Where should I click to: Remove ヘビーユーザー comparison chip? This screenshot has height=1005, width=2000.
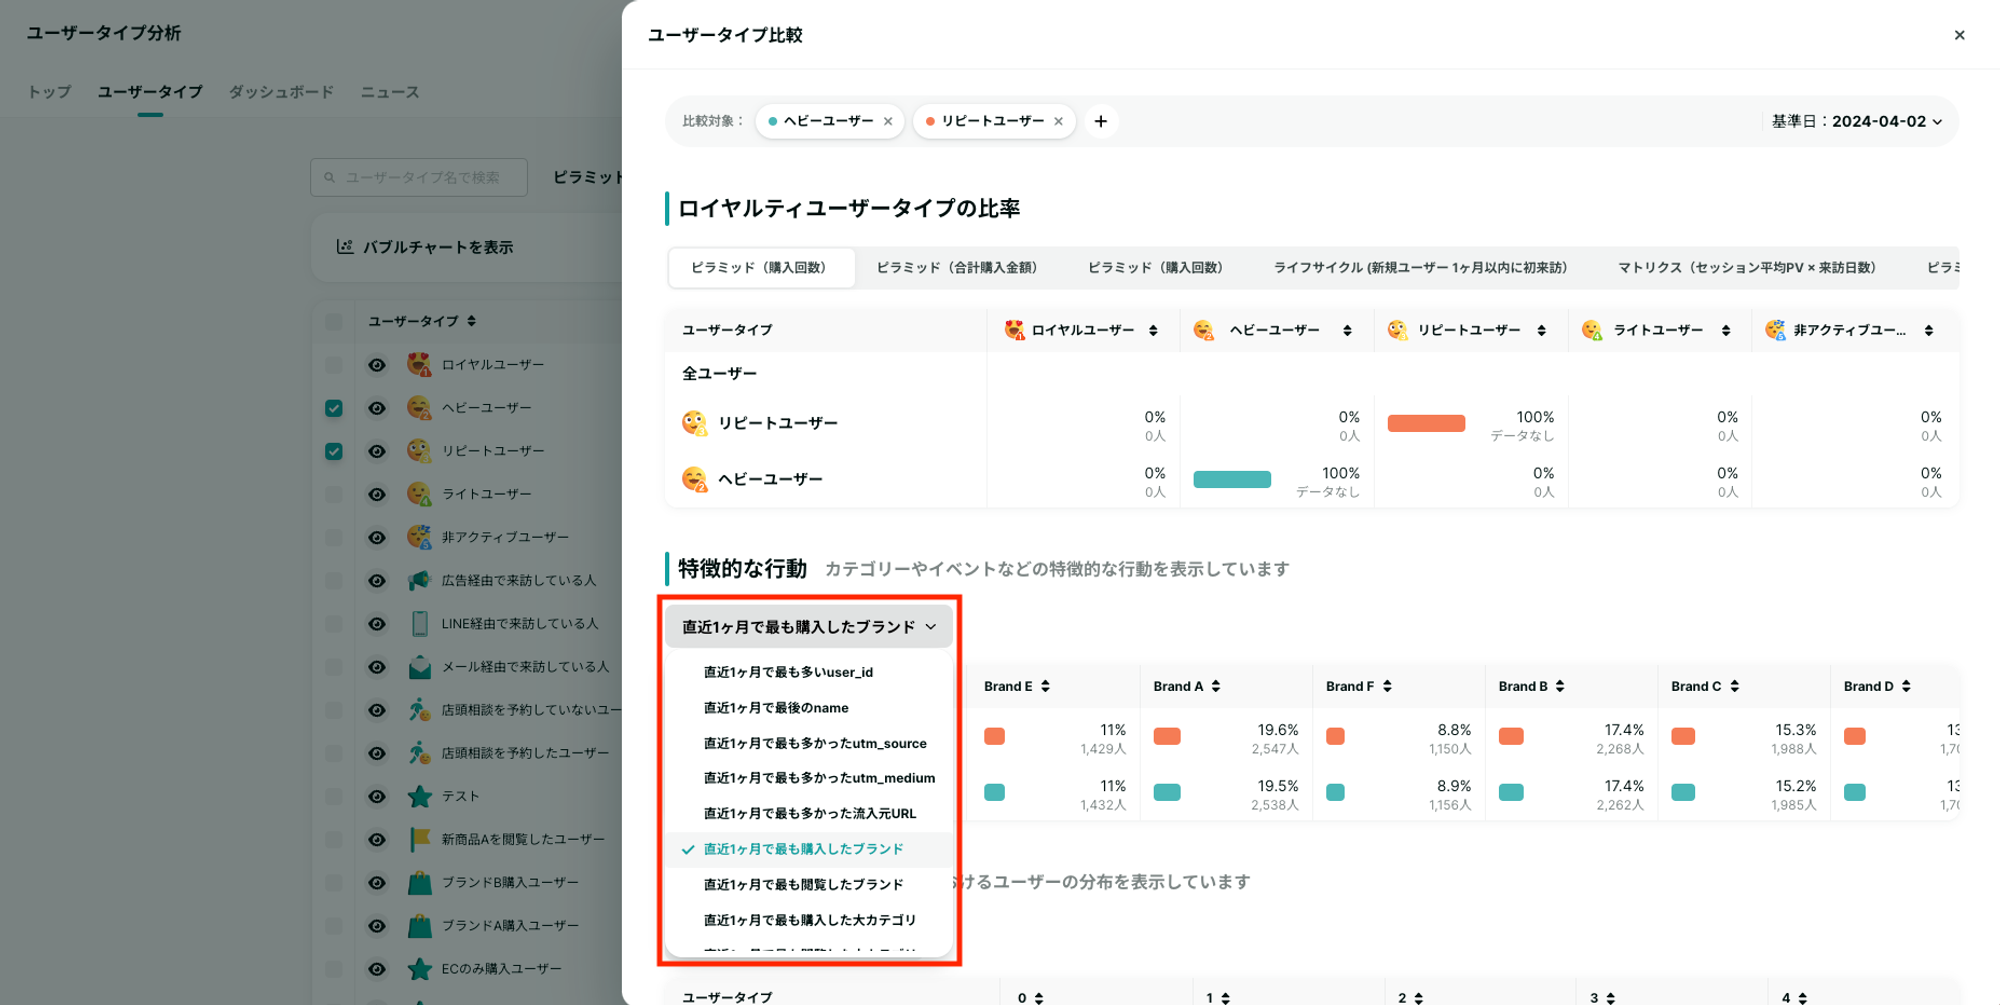pos(887,121)
